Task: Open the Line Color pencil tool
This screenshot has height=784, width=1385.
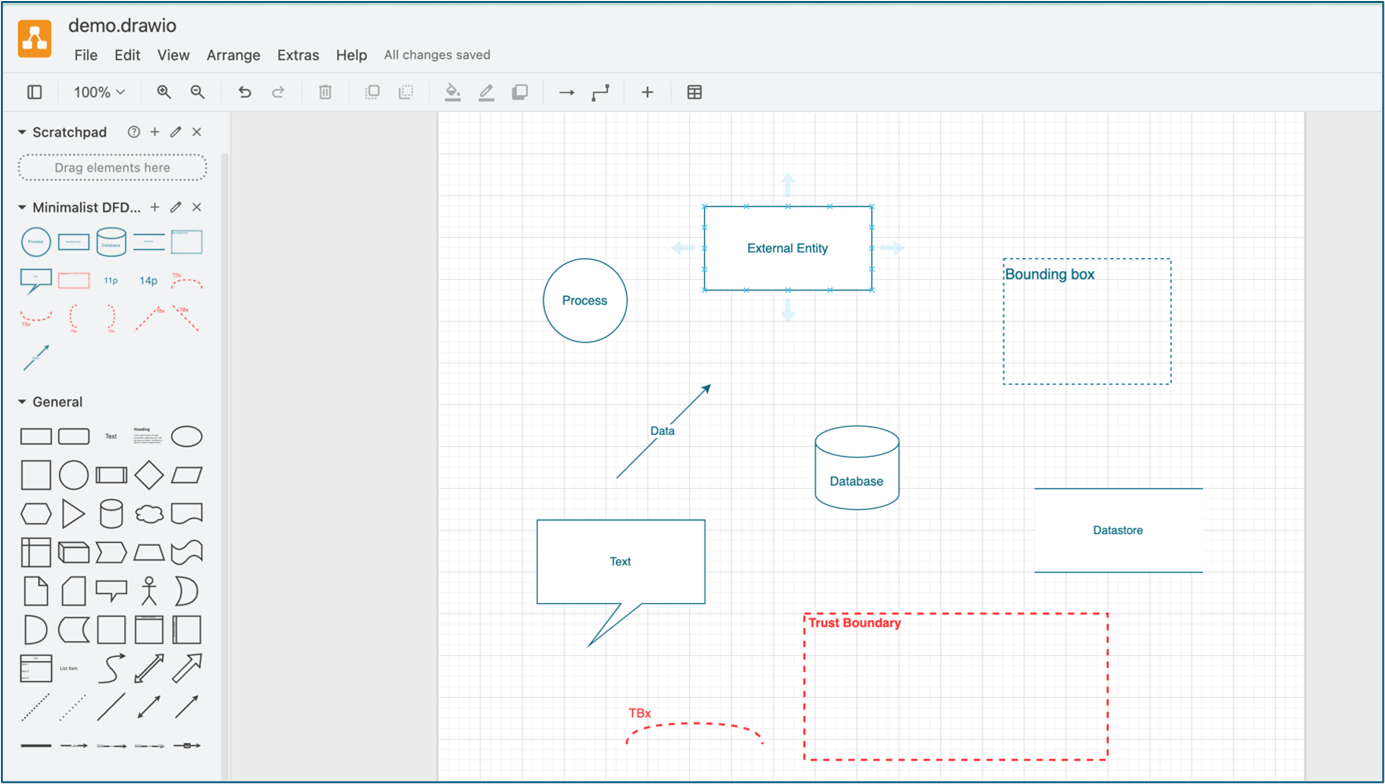Action: (486, 92)
